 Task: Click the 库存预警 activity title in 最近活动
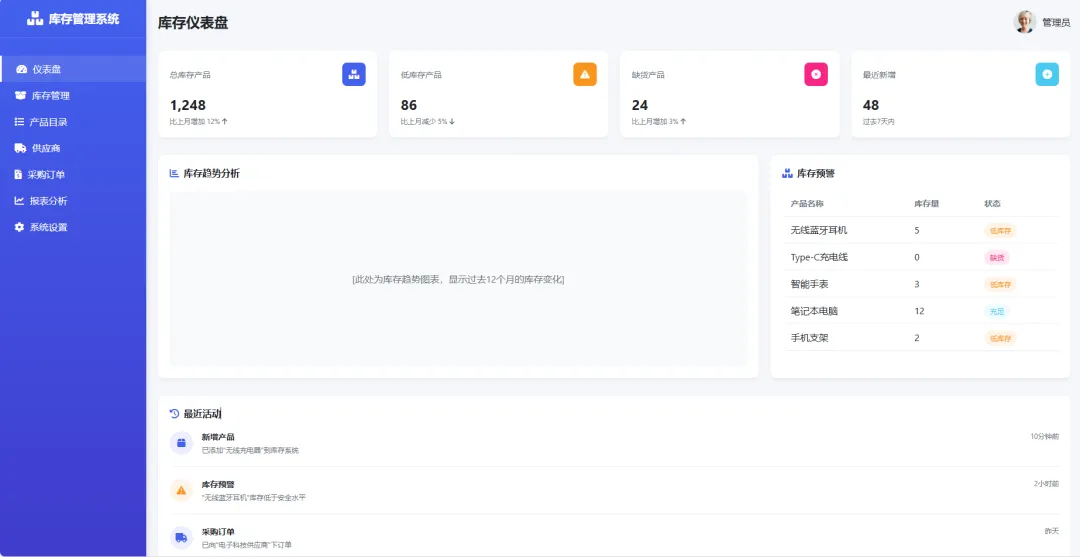click(218, 485)
